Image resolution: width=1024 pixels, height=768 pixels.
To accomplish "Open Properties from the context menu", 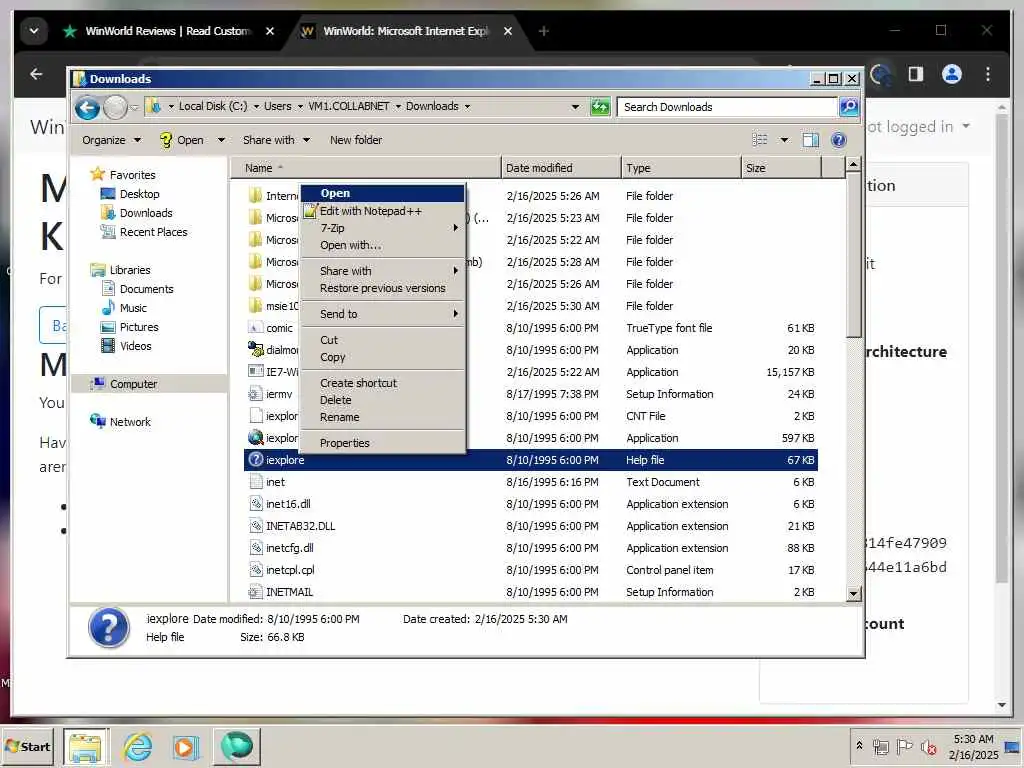I will (383, 443).
